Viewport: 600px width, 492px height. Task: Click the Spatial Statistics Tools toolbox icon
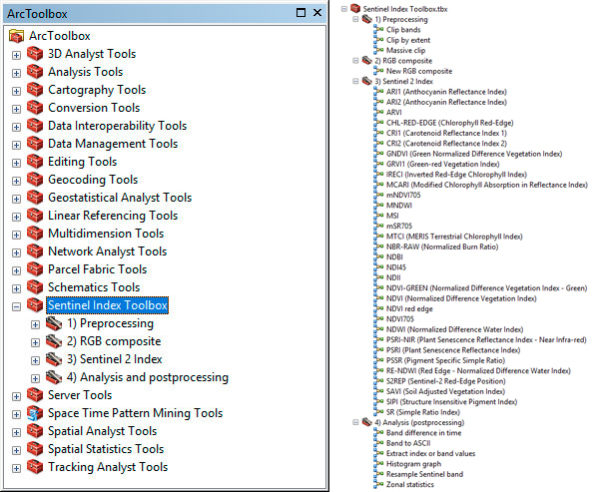[x=35, y=449]
